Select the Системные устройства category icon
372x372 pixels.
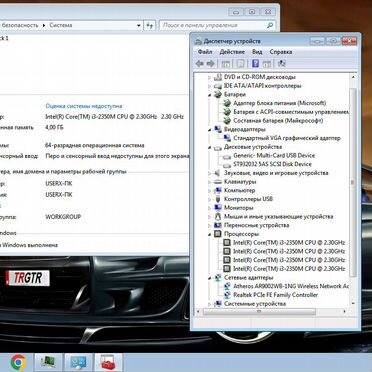[218, 304]
